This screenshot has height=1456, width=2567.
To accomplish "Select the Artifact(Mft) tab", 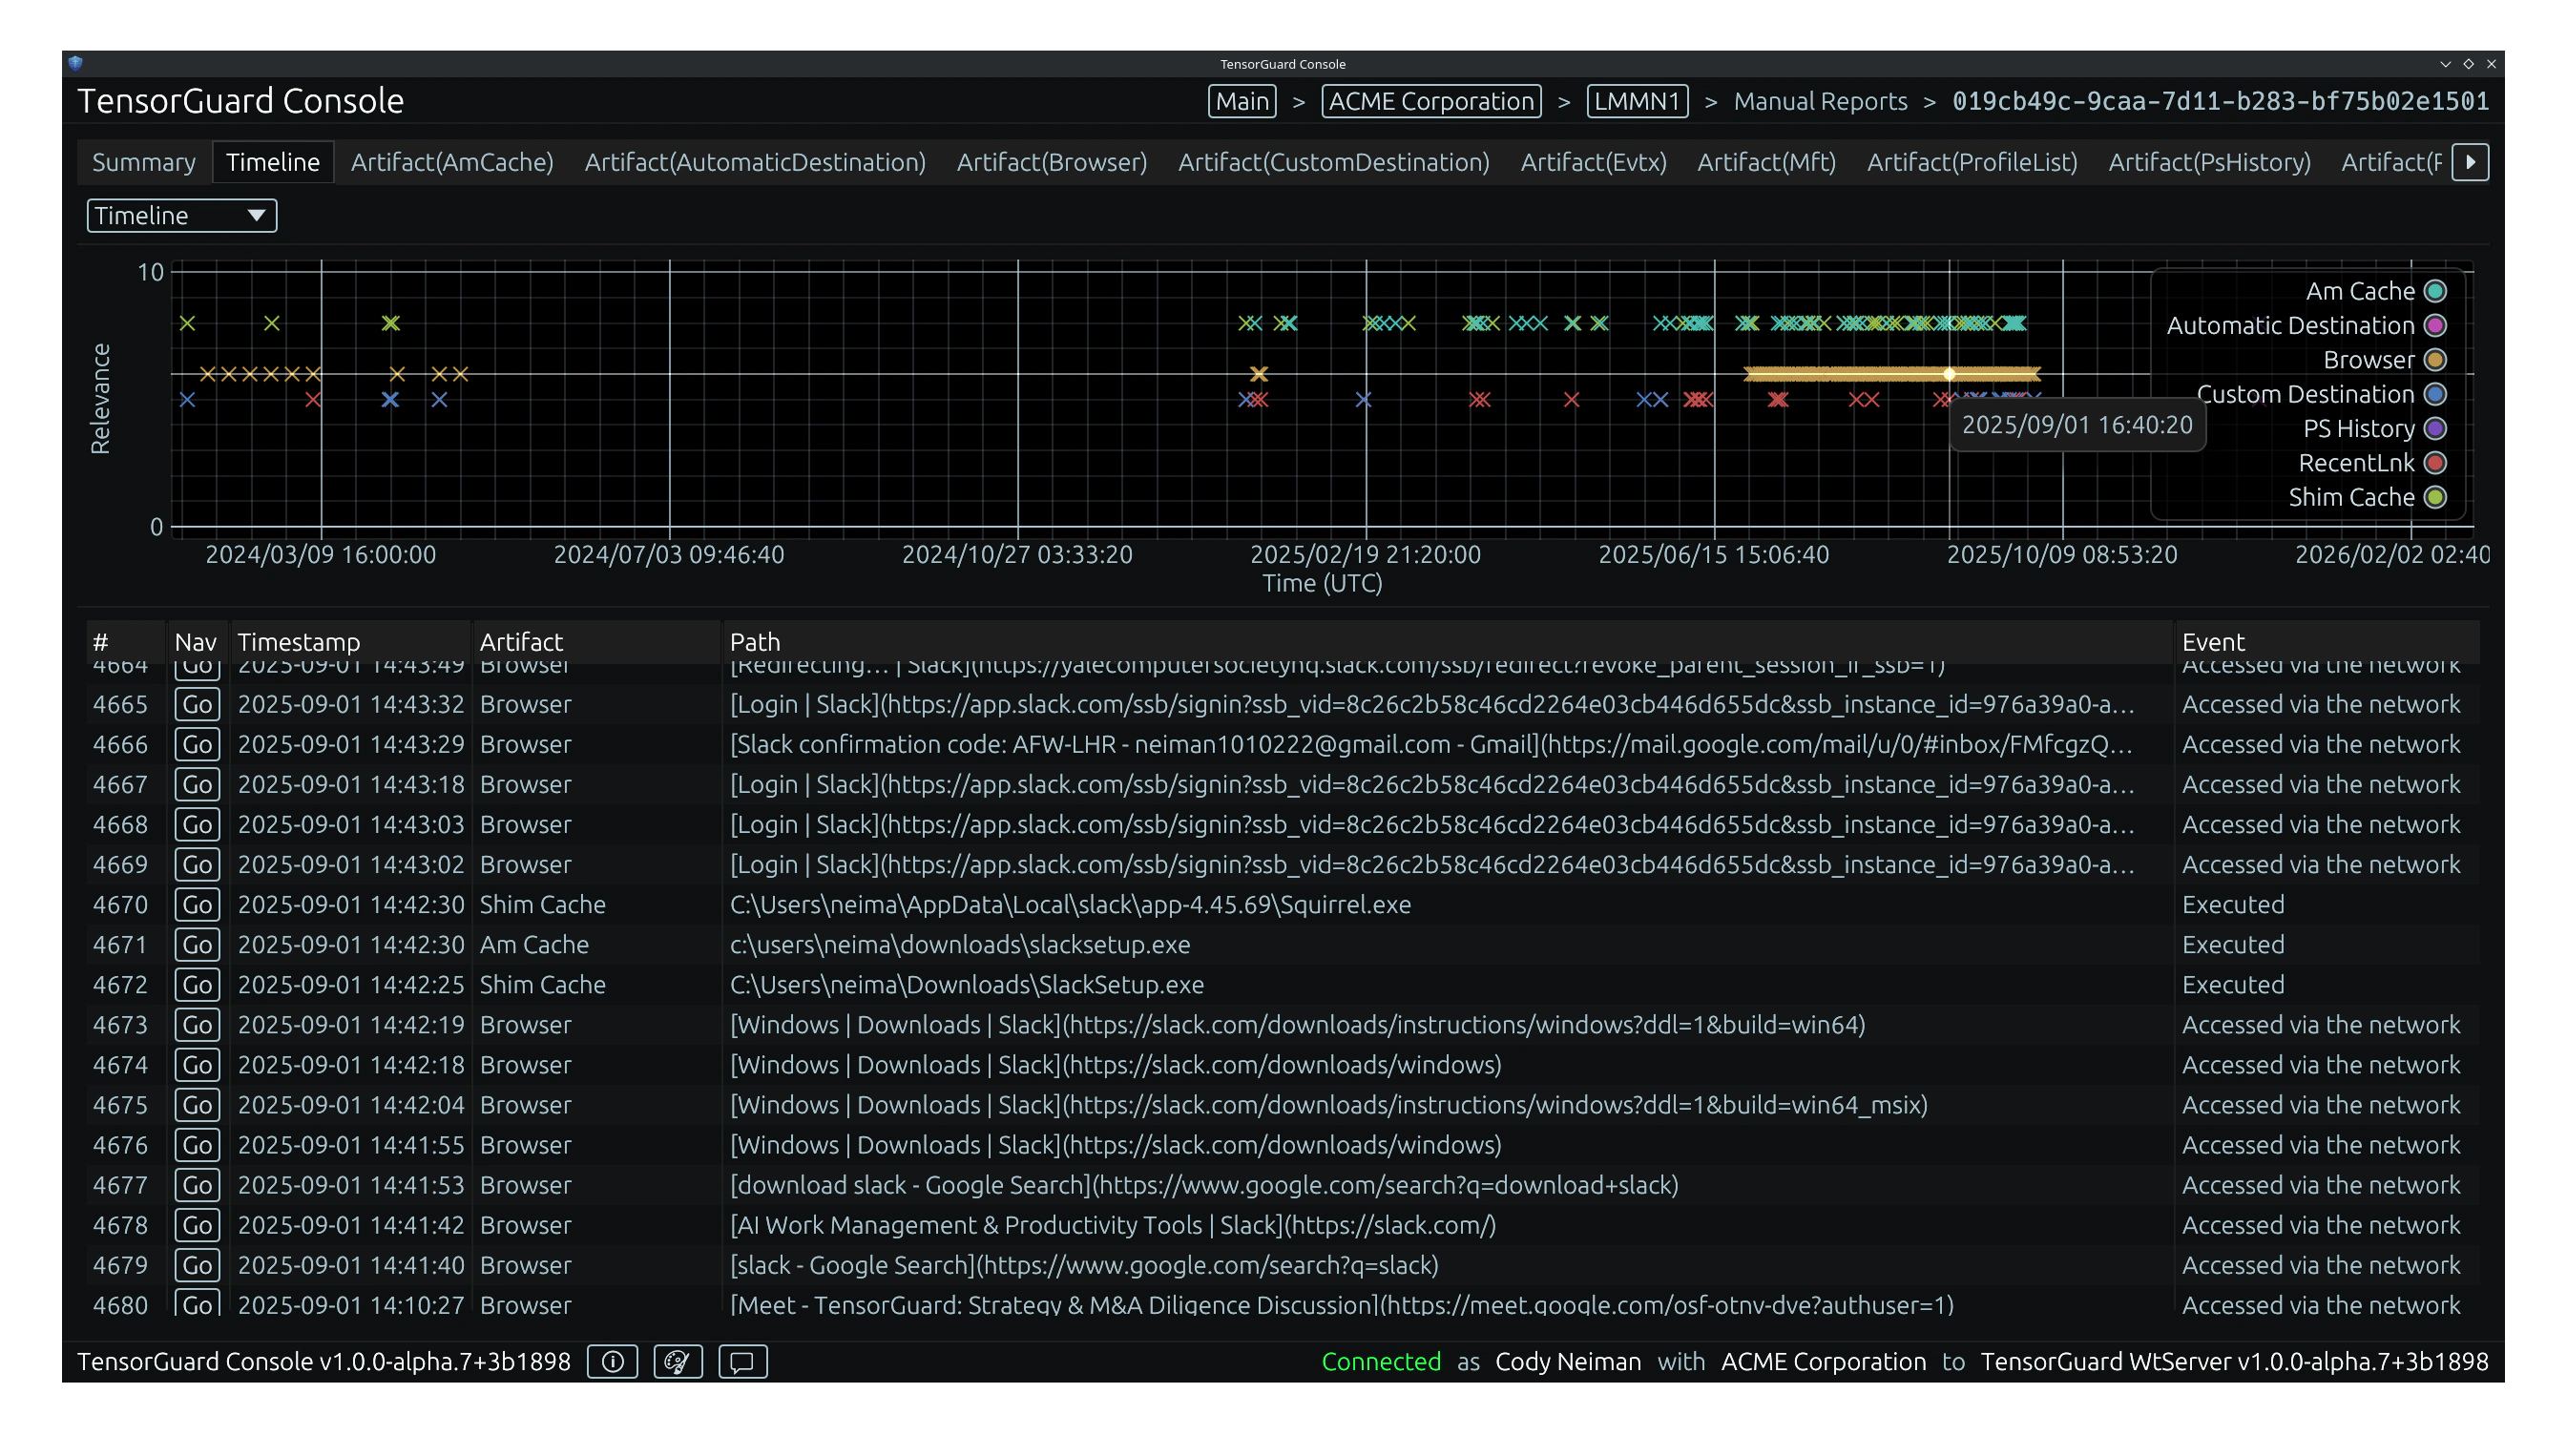I will click(1766, 161).
